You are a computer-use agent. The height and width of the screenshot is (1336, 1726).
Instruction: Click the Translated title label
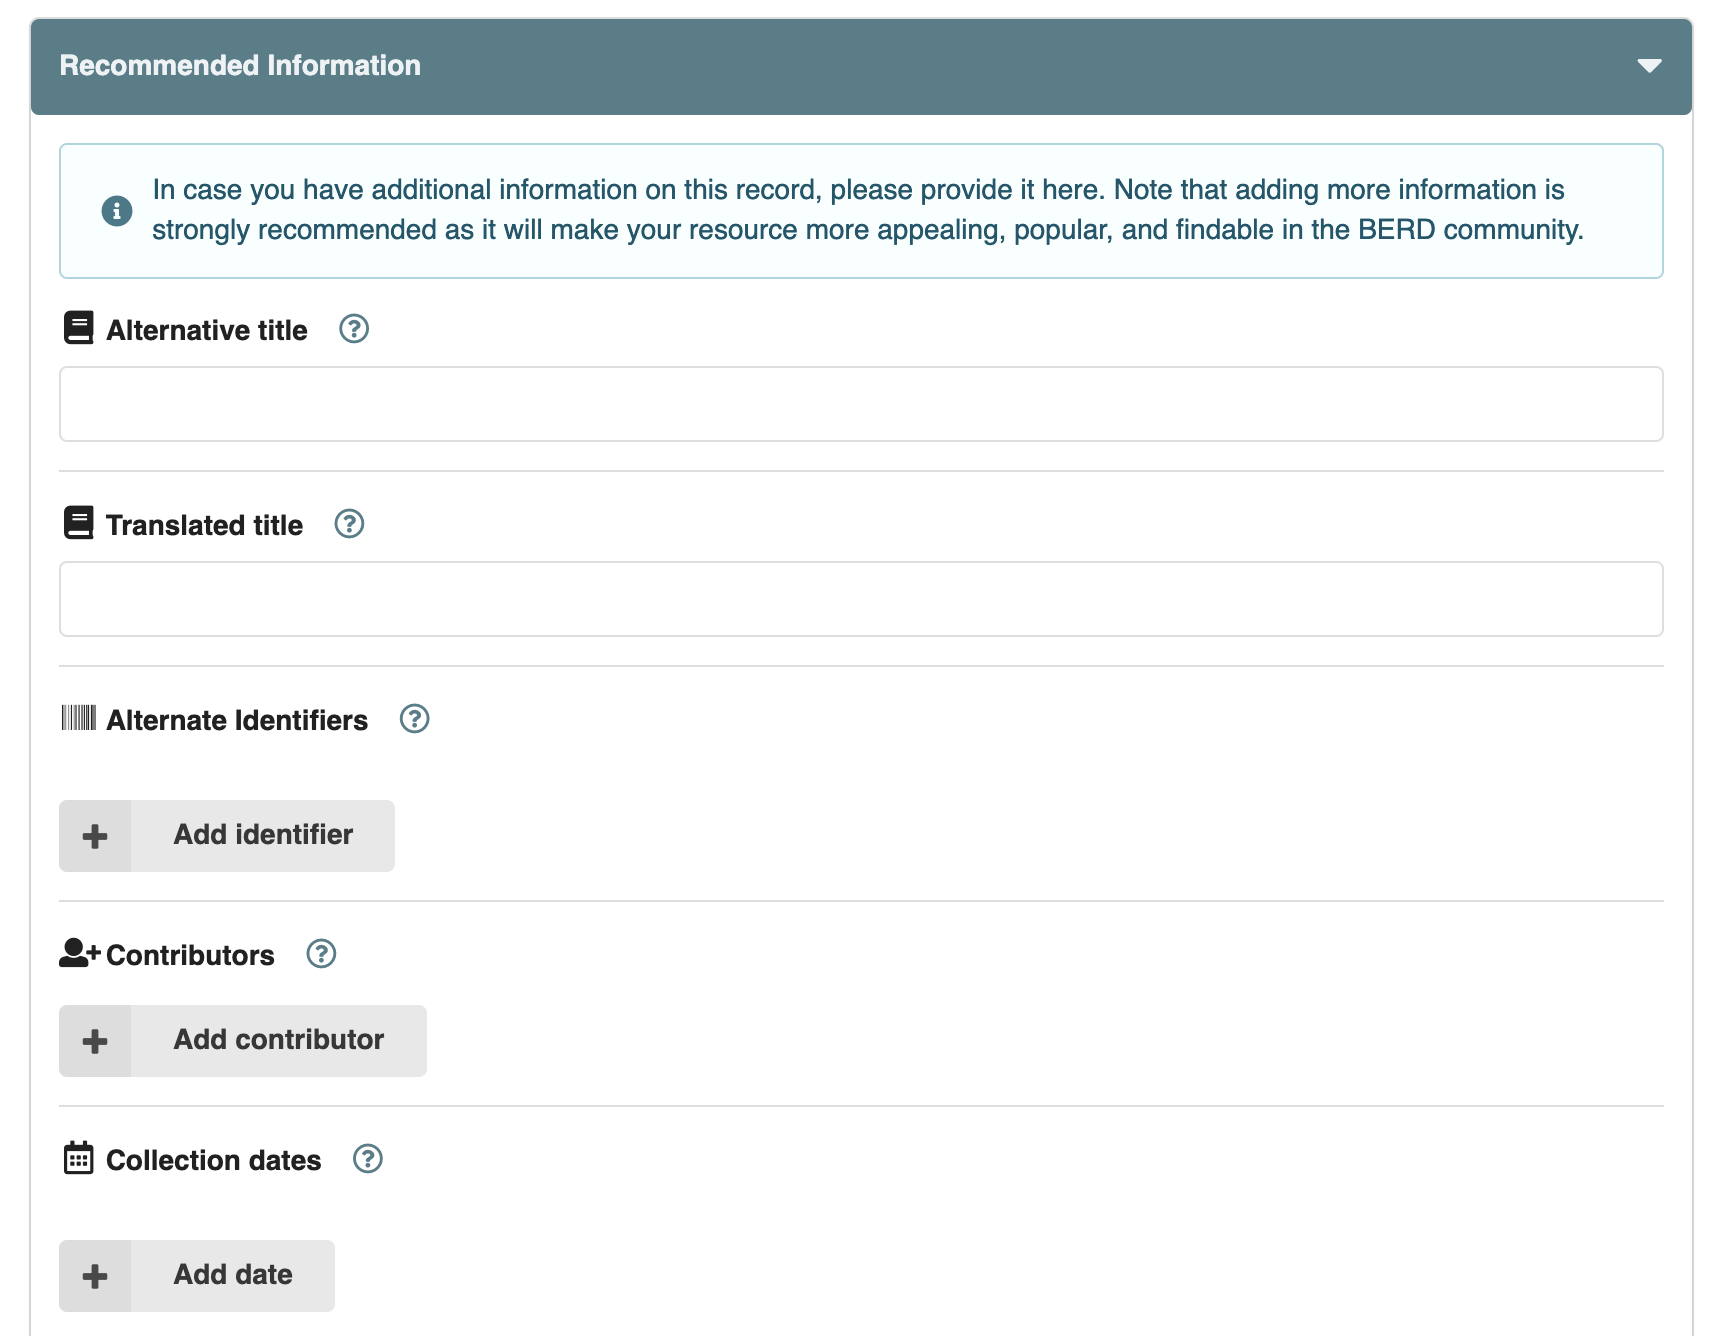tap(204, 525)
